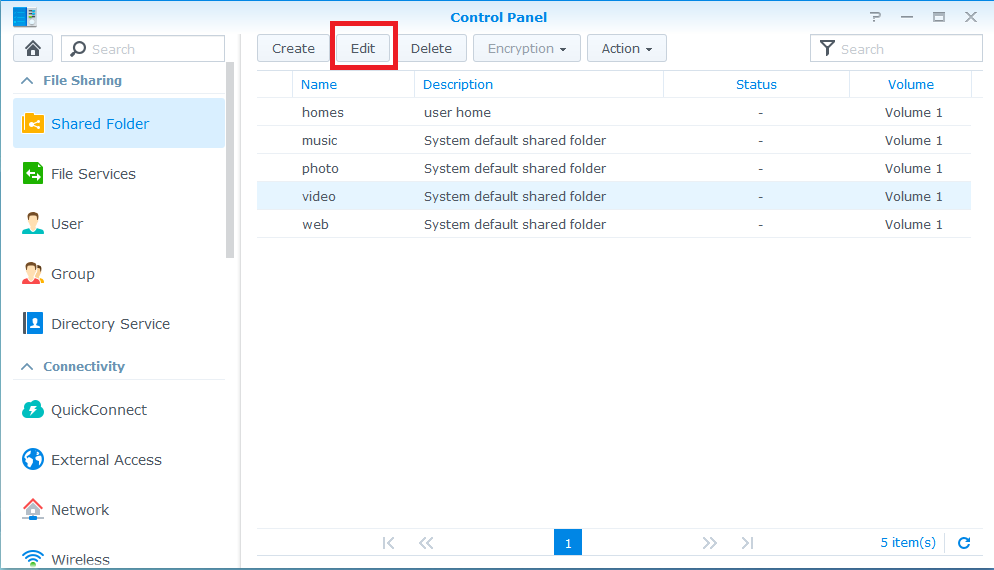
Task: Open Directory Service settings
Action: tap(110, 324)
